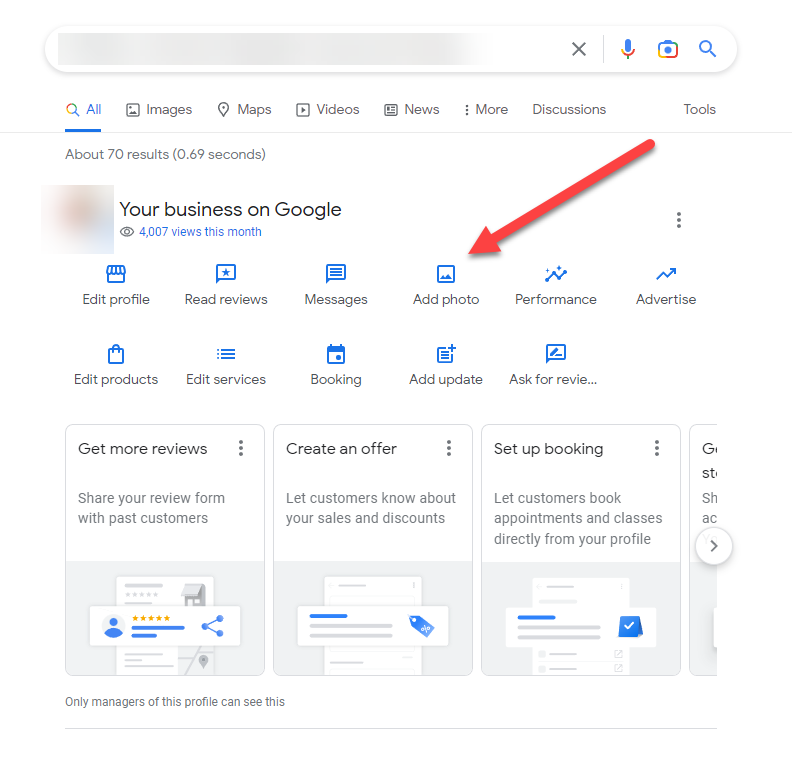Click the Add update post icon

click(x=446, y=354)
